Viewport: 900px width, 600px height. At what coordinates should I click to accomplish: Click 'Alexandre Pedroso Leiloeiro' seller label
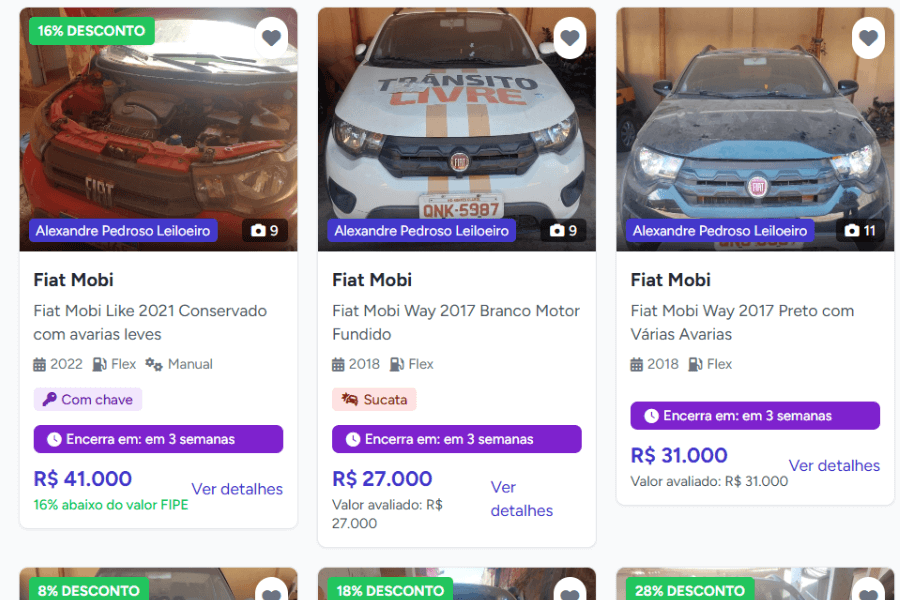click(x=123, y=230)
